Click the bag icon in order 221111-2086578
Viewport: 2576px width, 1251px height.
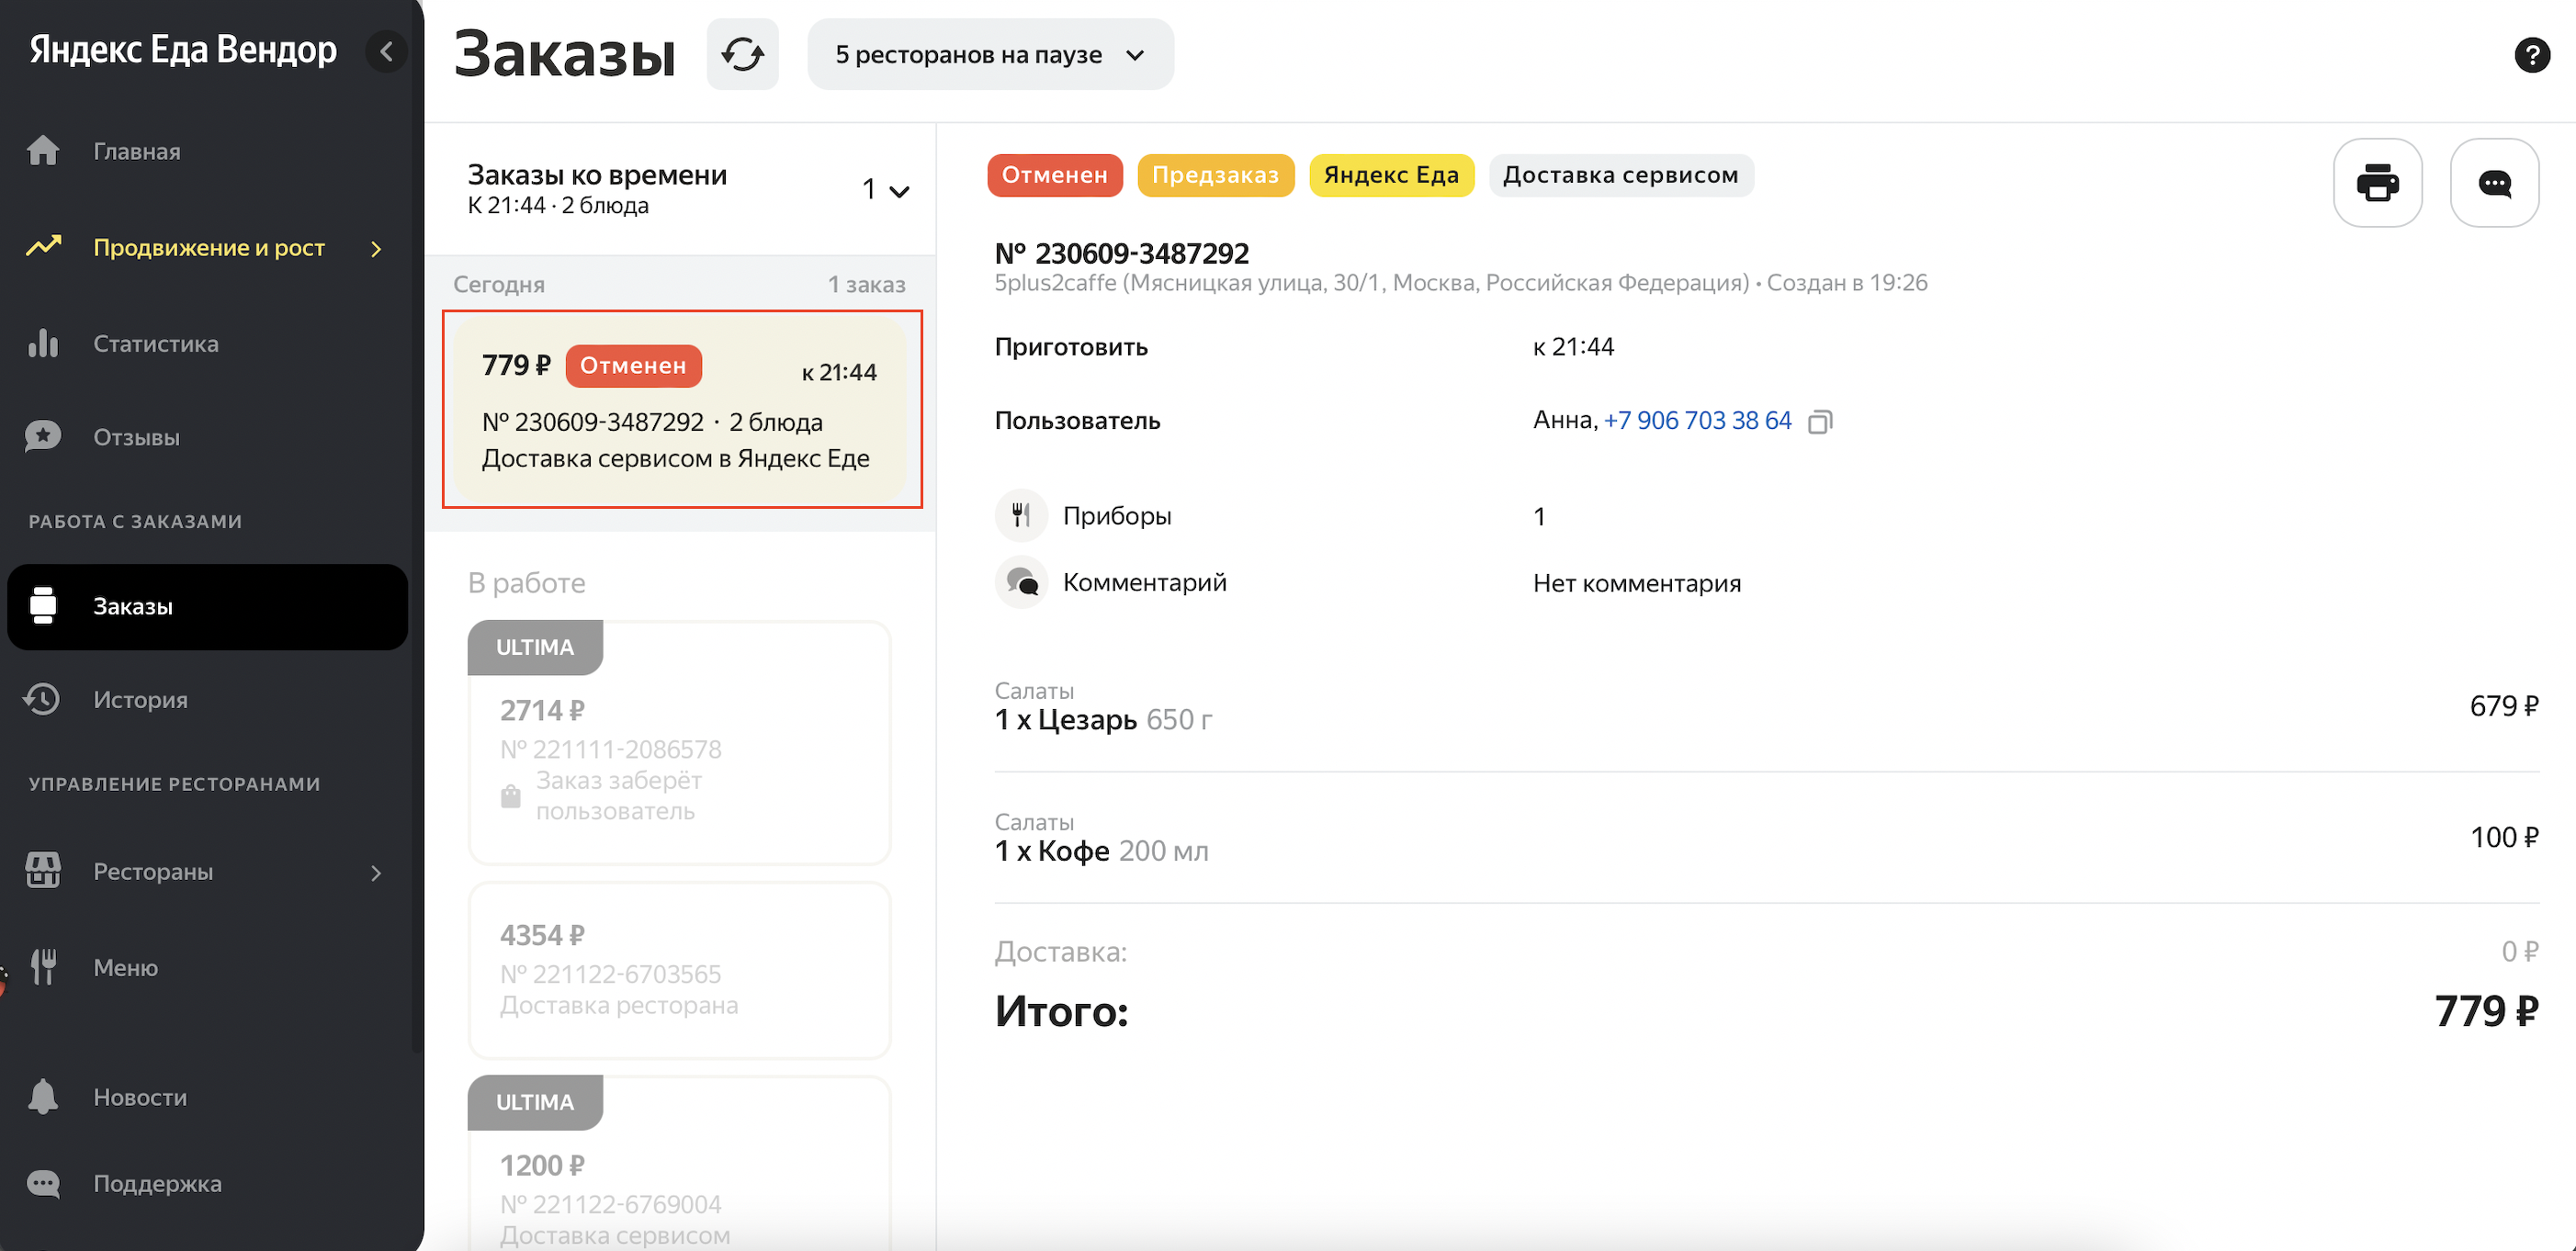click(x=510, y=796)
